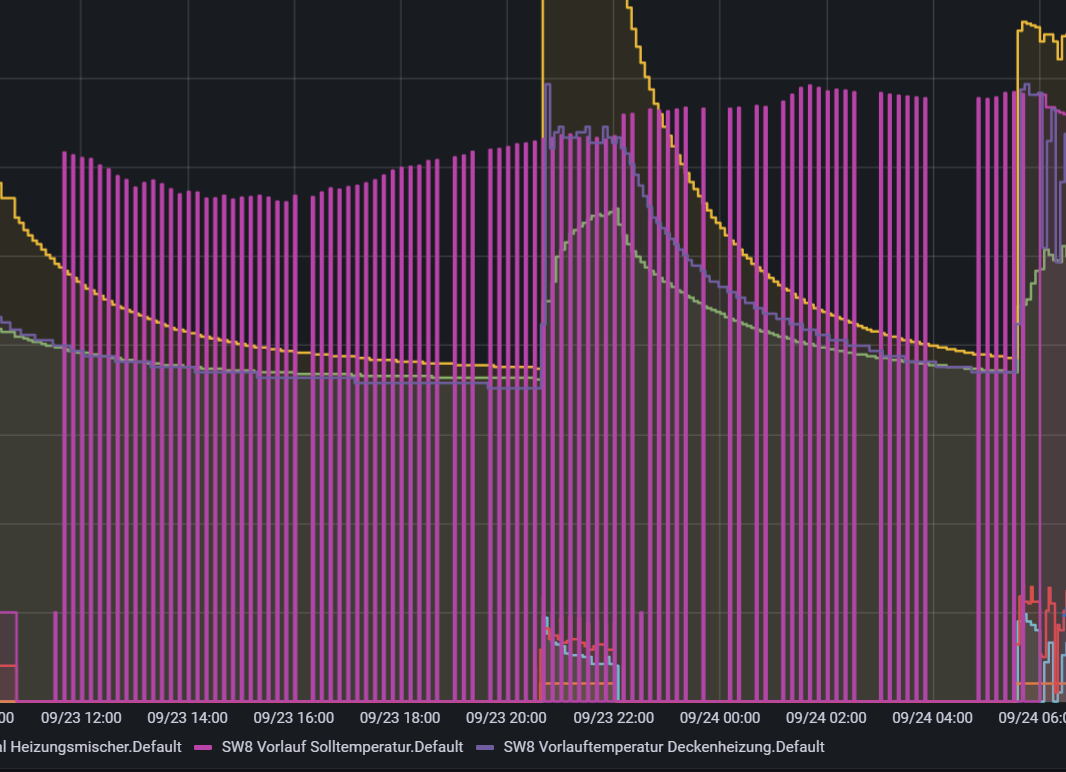
Task: Click the 09/23 20:00 axis label
Action: click(x=506, y=718)
